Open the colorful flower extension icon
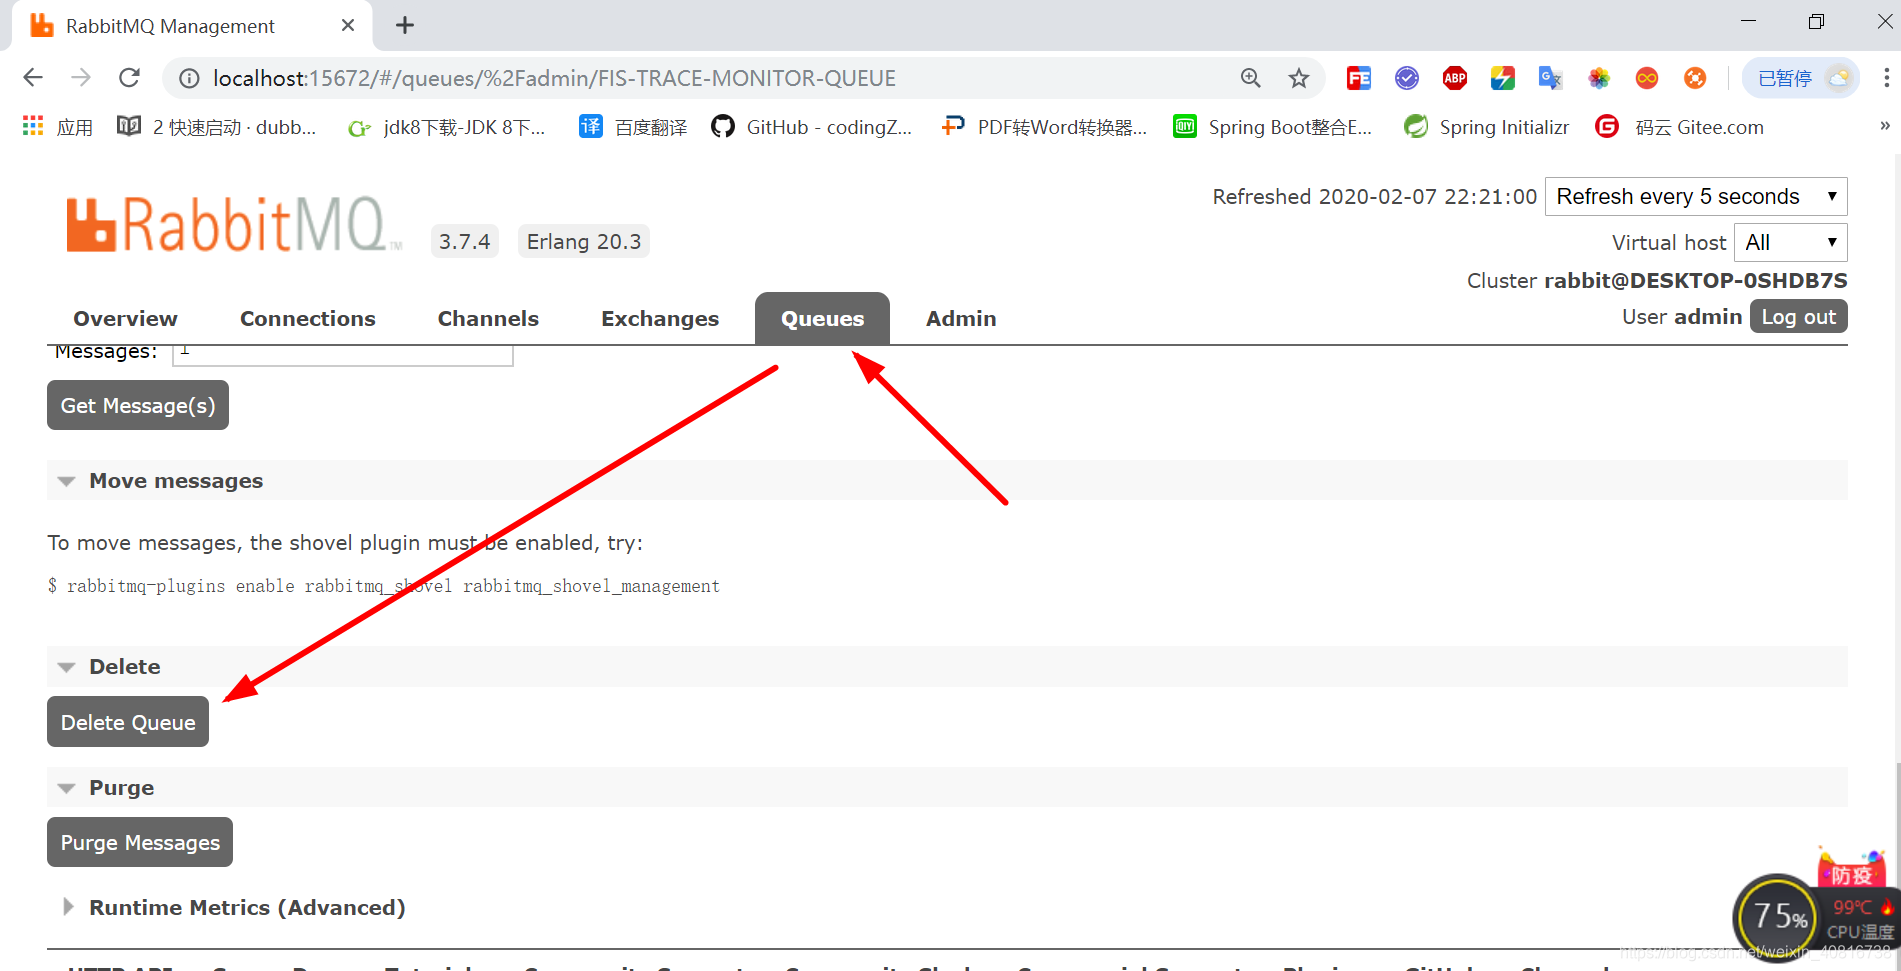The width and height of the screenshot is (1901, 971). pos(1599,78)
